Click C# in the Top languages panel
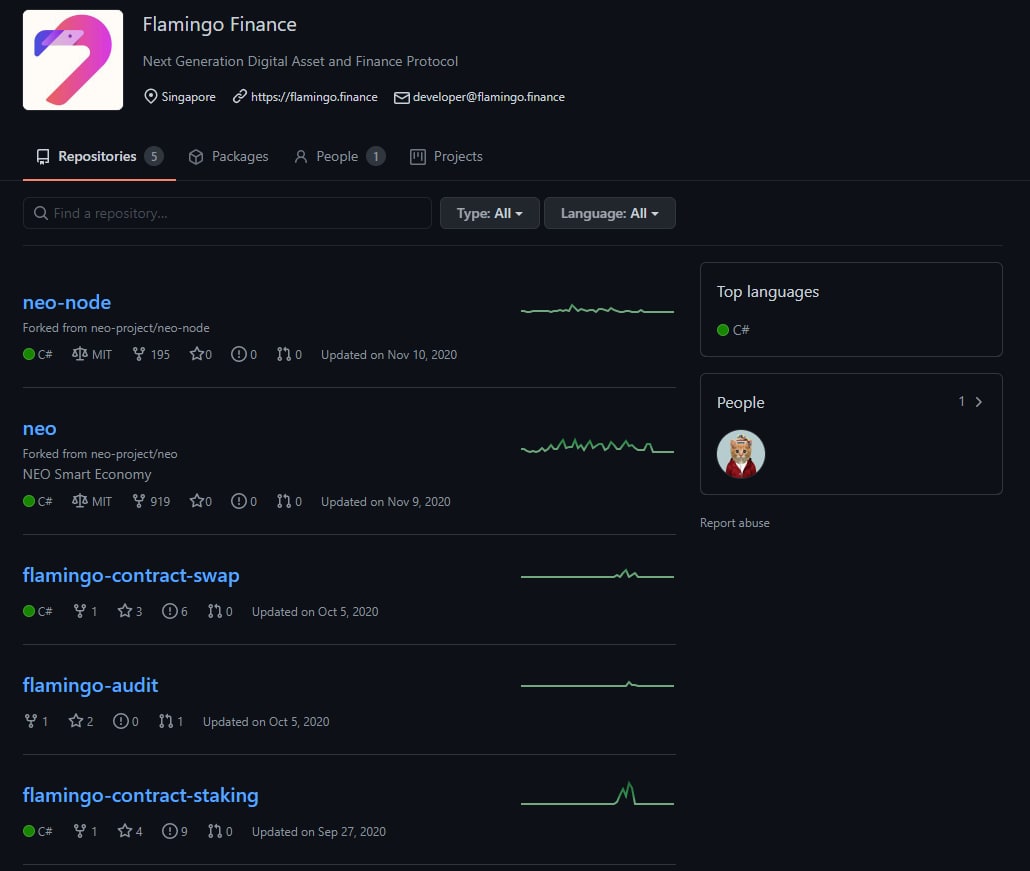The image size is (1030, 871). (741, 330)
